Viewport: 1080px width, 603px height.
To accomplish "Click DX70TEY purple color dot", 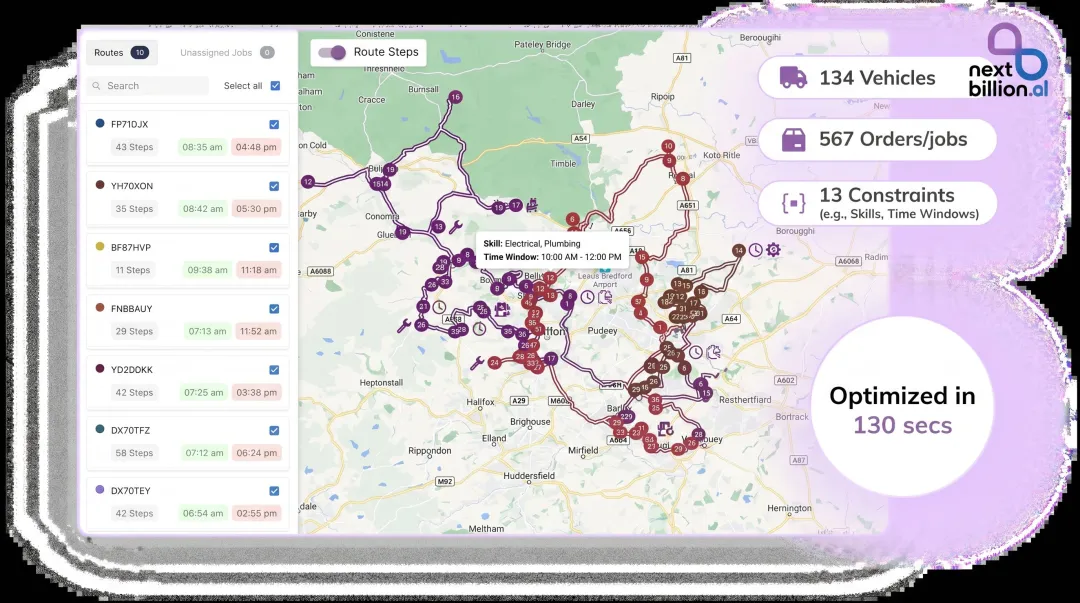I will (x=100, y=489).
